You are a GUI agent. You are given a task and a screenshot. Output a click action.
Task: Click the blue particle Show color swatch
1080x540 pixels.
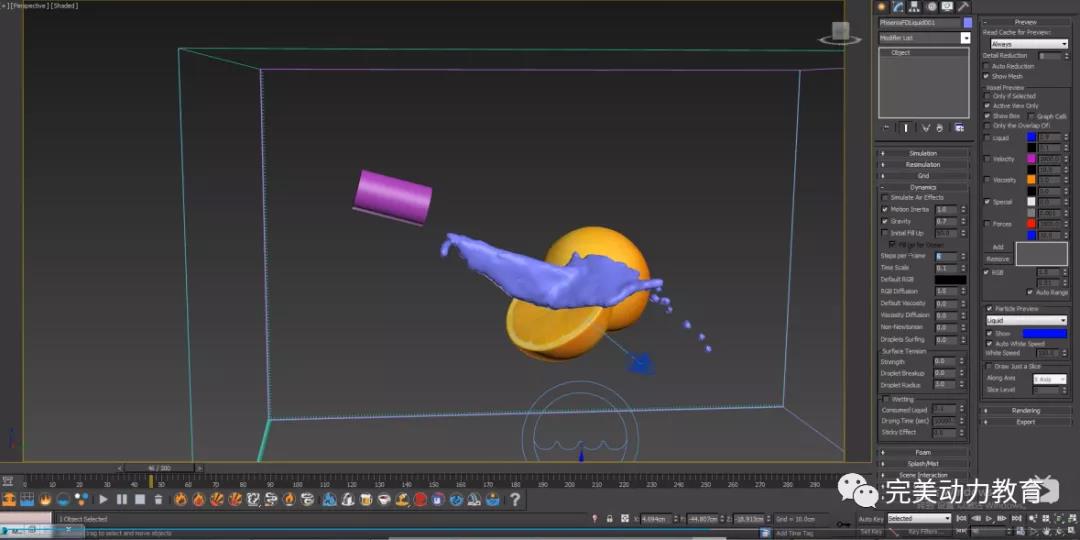tap(1043, 334)
